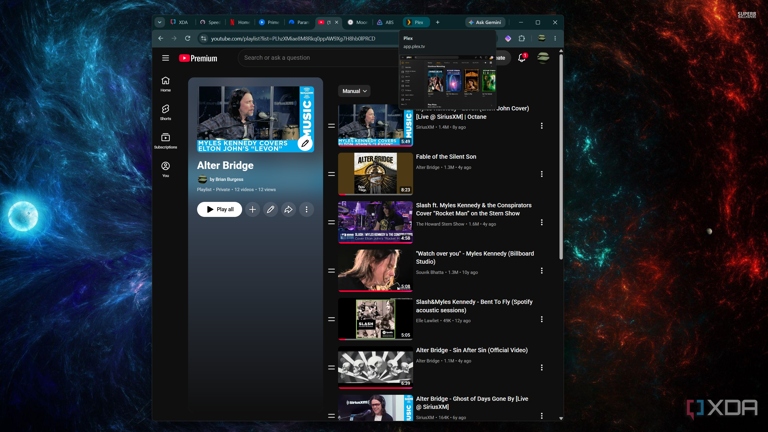768x432 pixels.
Task: Open Fable of the Silent Son title
Action: [446, 157]
